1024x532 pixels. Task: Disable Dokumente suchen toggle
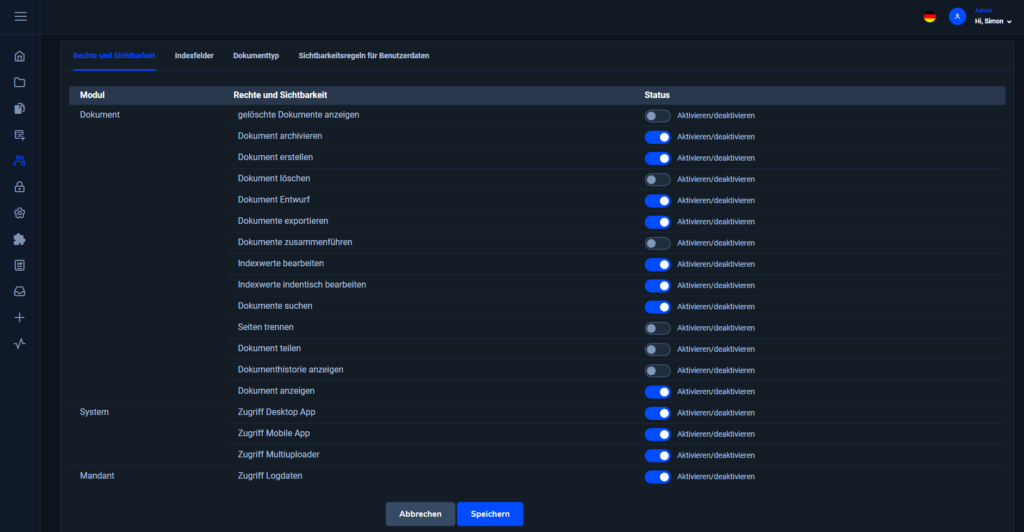click(x=657, y=307)
